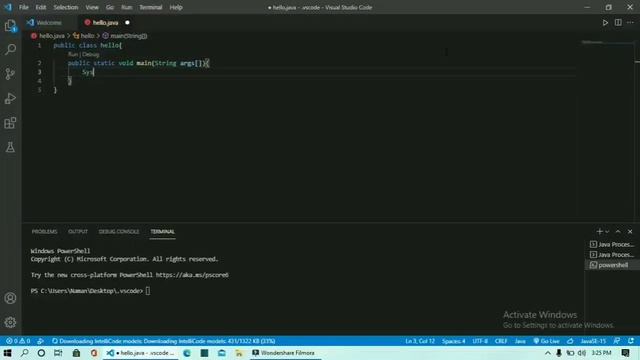The height and width of the screenshot is (360, 640).
Task: Click the unsaved dot on hello.java tab
Action: (127, 23)
